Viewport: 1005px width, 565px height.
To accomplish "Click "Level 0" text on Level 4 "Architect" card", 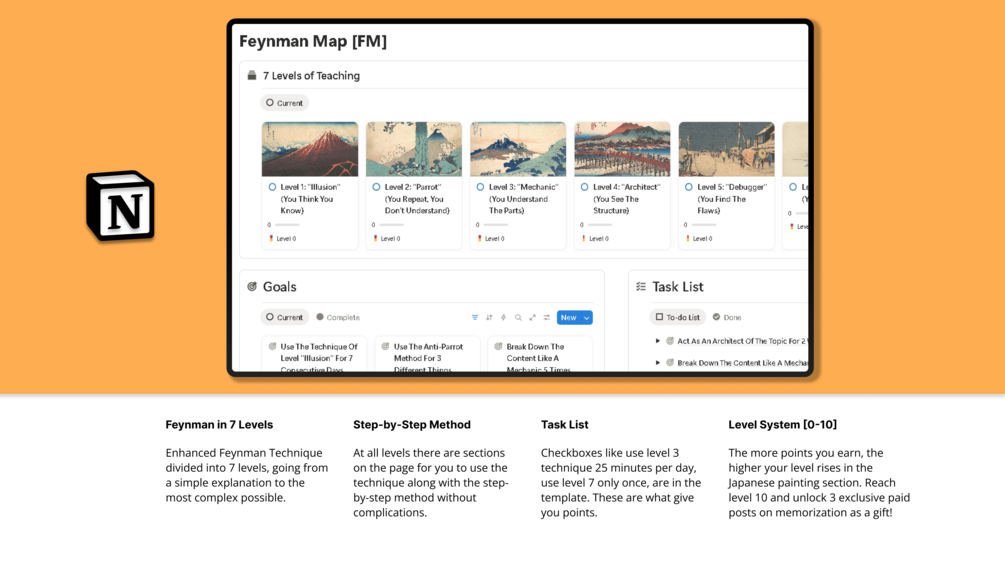I will pyautogui.click(x=599, y=238).
